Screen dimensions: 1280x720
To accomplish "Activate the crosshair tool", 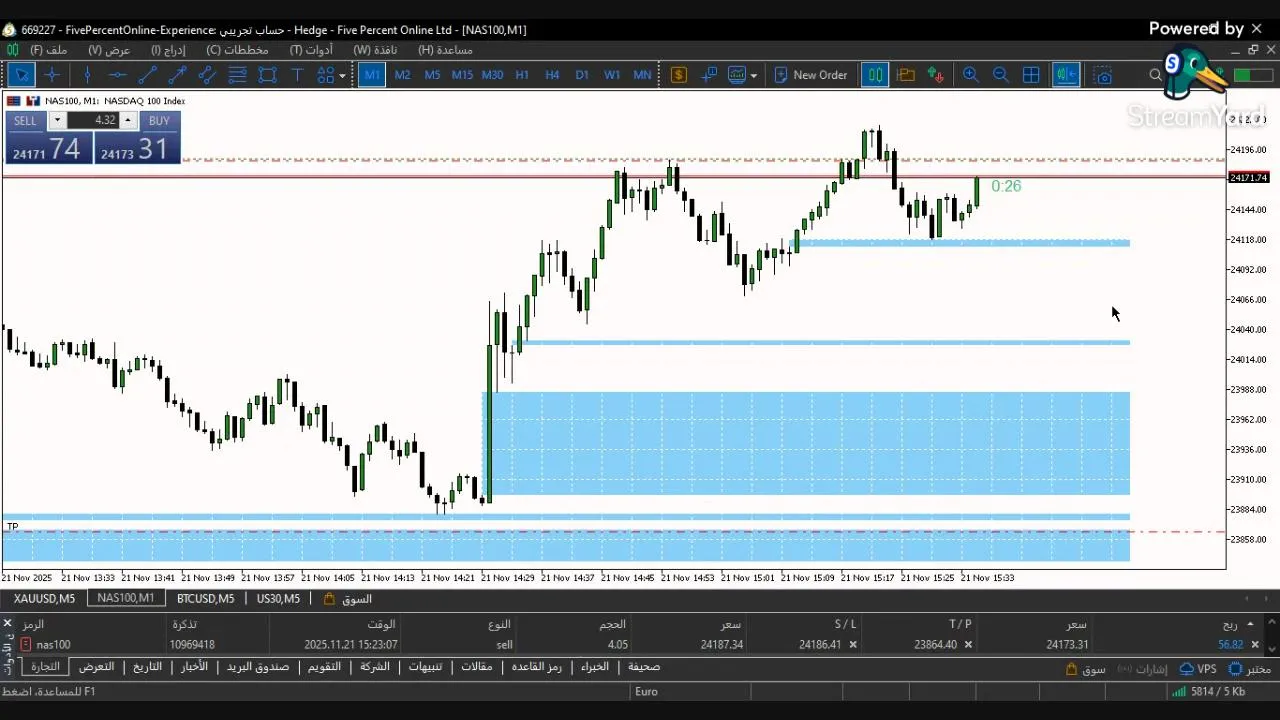I will [52, 75].
